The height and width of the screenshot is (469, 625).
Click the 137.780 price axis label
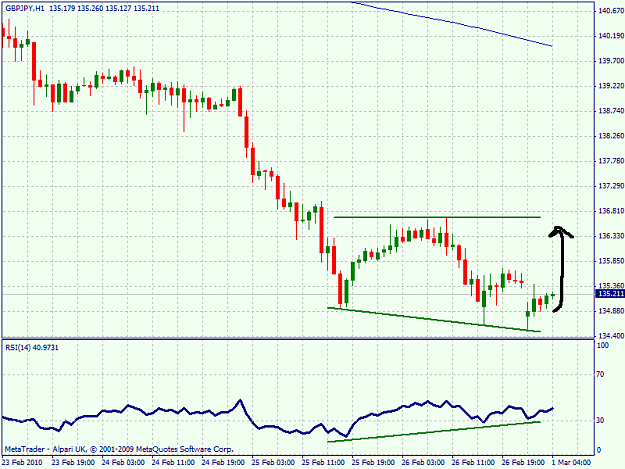(x=611, y=161)
